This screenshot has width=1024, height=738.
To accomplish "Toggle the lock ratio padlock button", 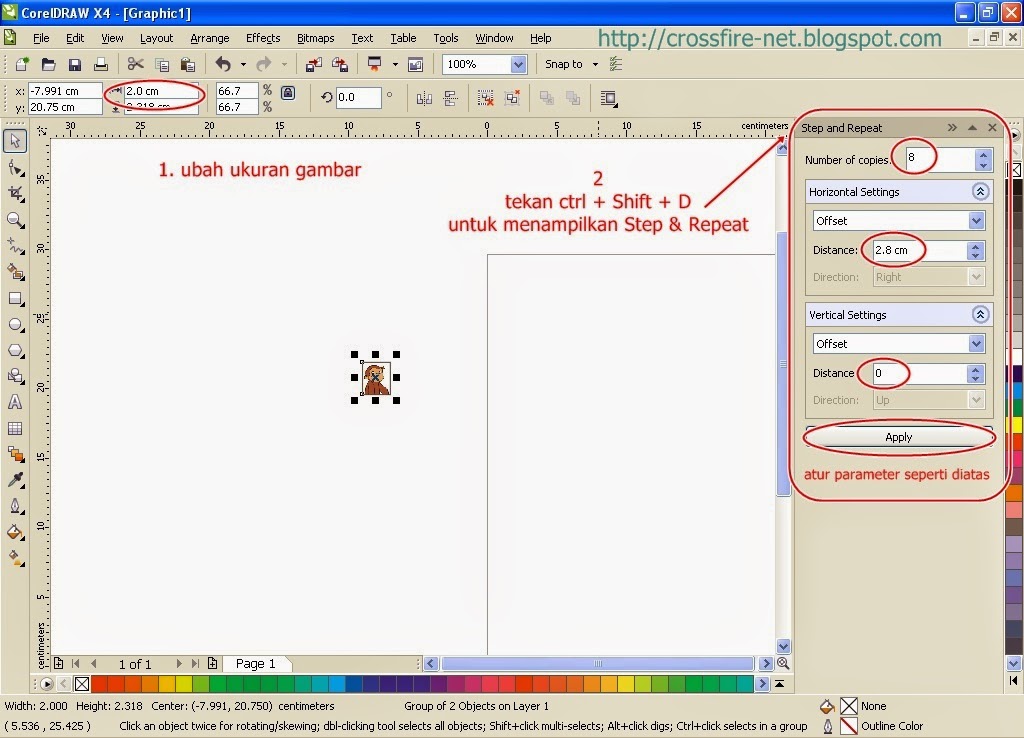I will (288, 93).
